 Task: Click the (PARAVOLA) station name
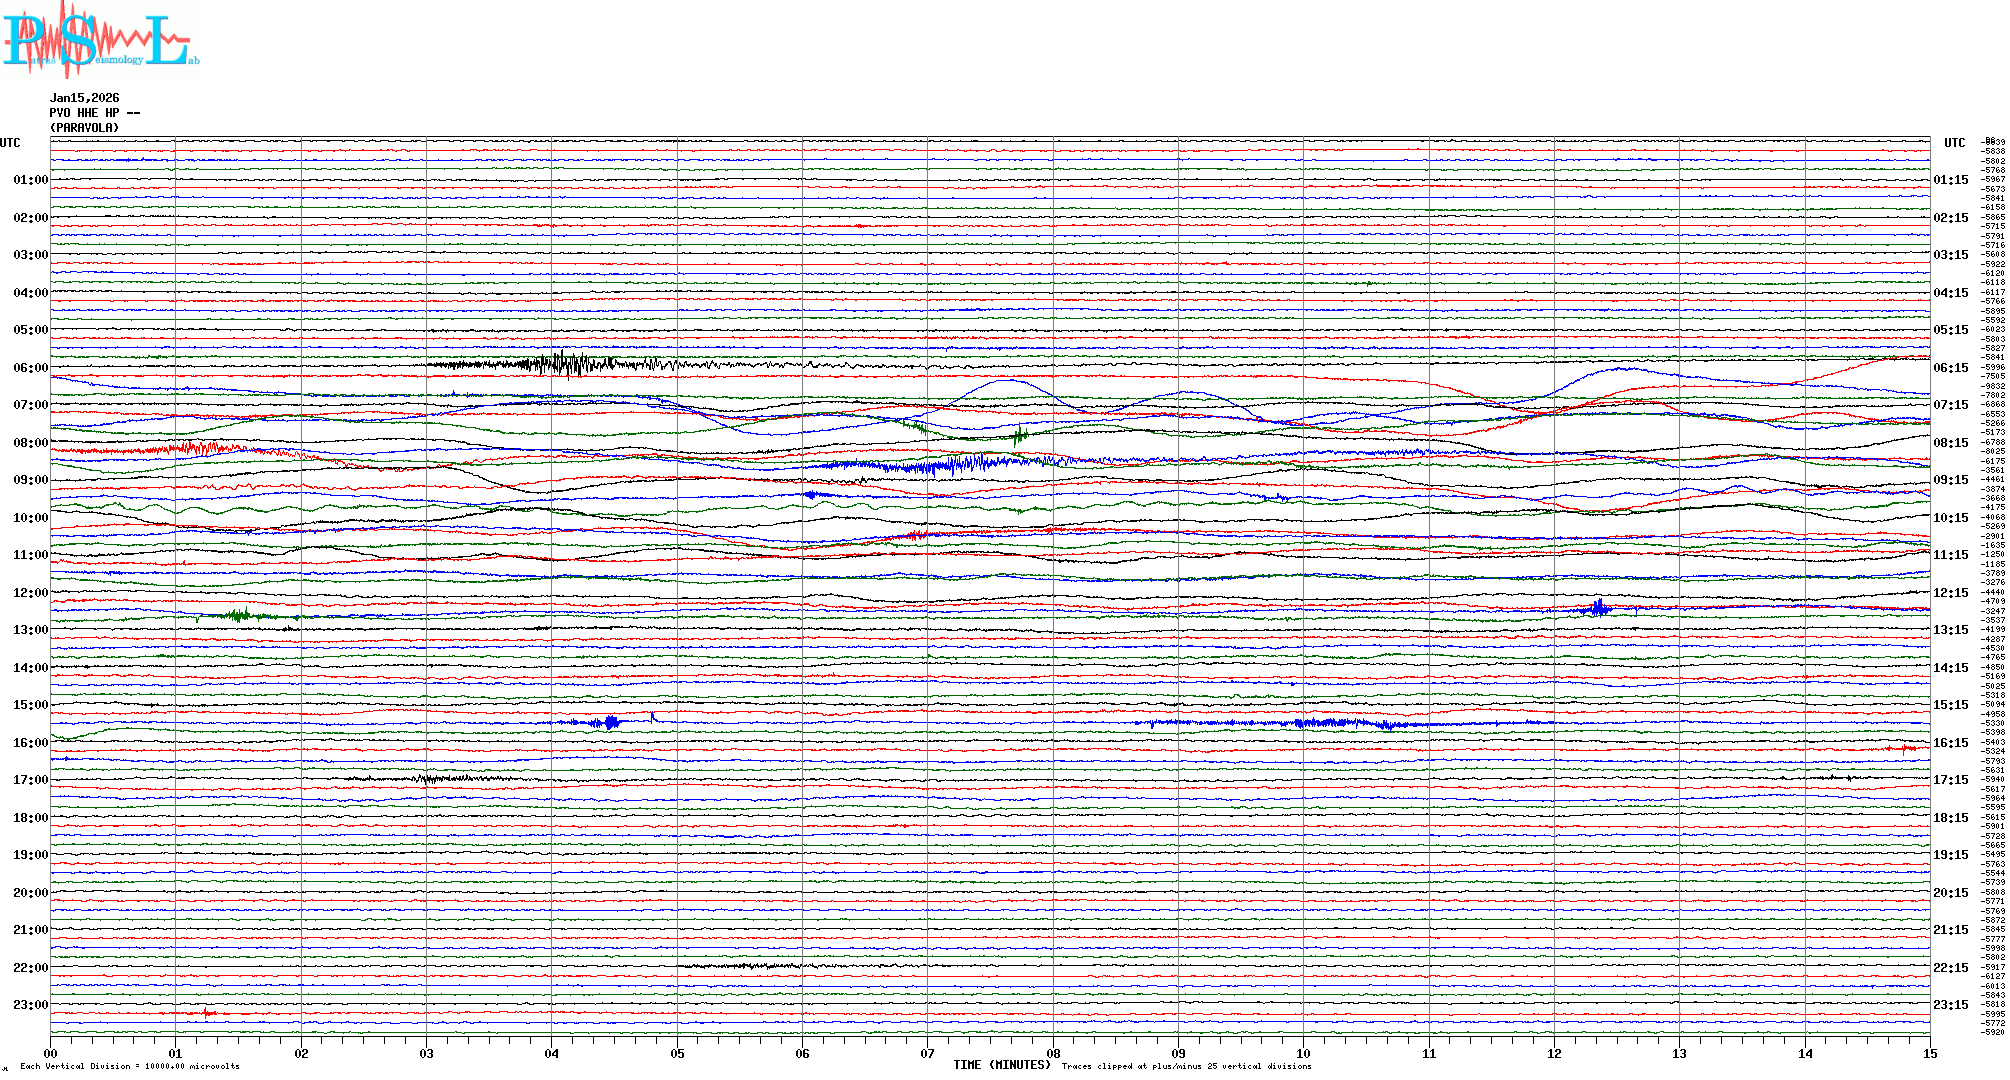pyautogui.click(x=85, y=128)
